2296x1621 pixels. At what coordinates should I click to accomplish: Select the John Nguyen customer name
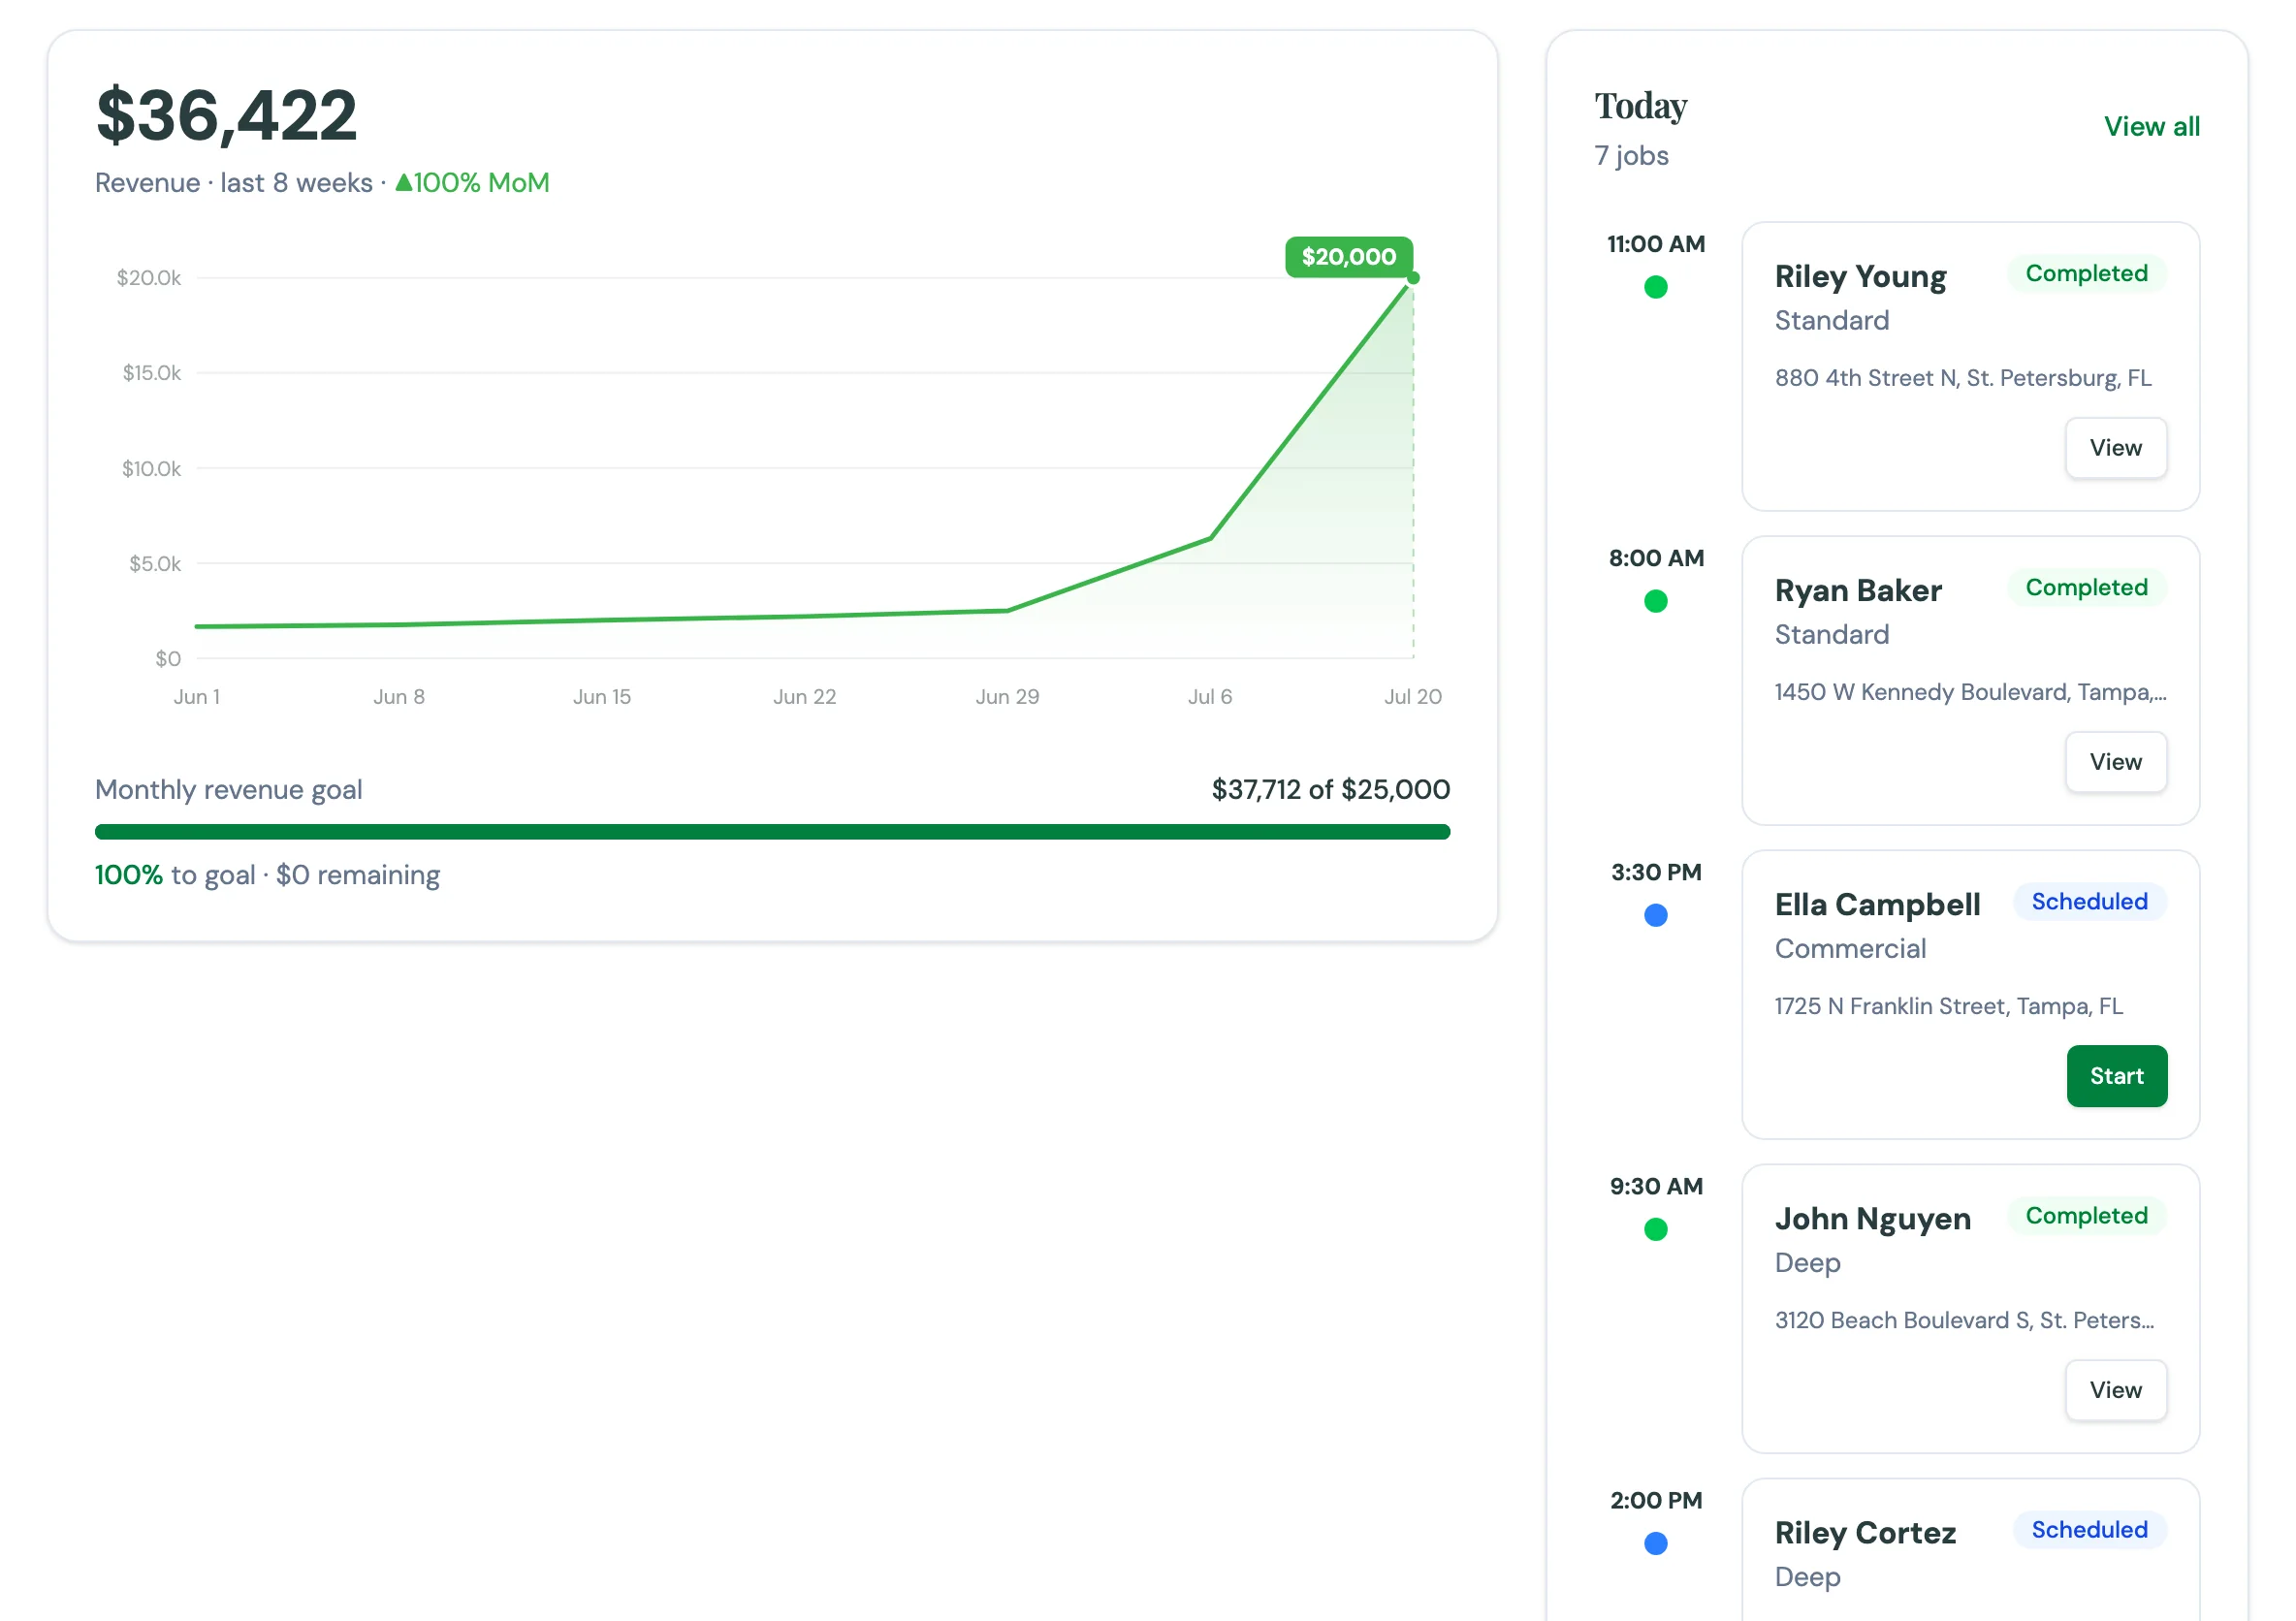tap(1872, 1218)
